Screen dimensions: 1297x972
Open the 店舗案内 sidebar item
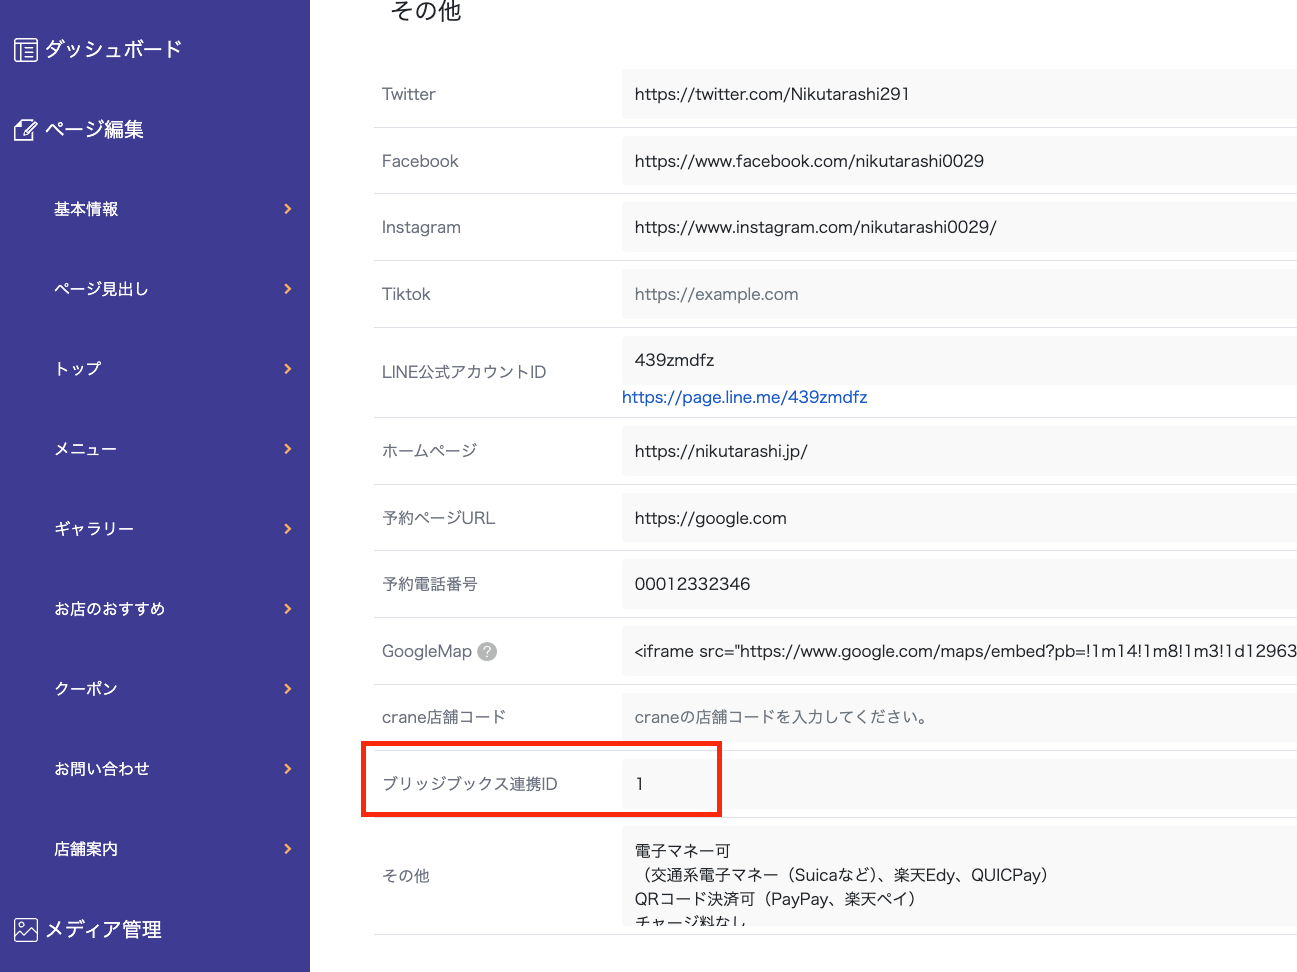pos(86,849)
